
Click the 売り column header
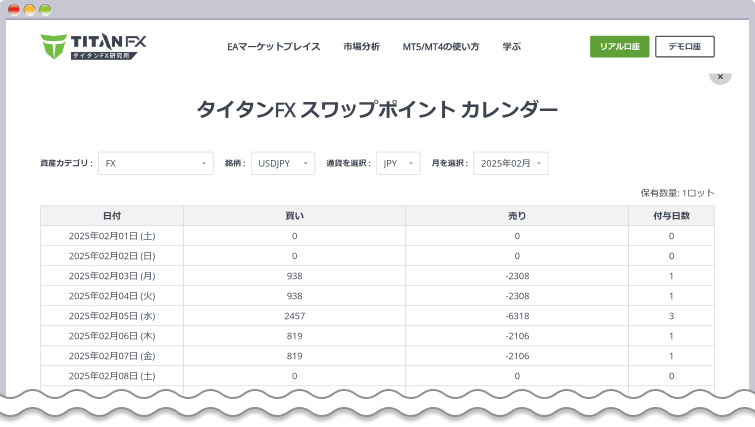click(517, 216)
